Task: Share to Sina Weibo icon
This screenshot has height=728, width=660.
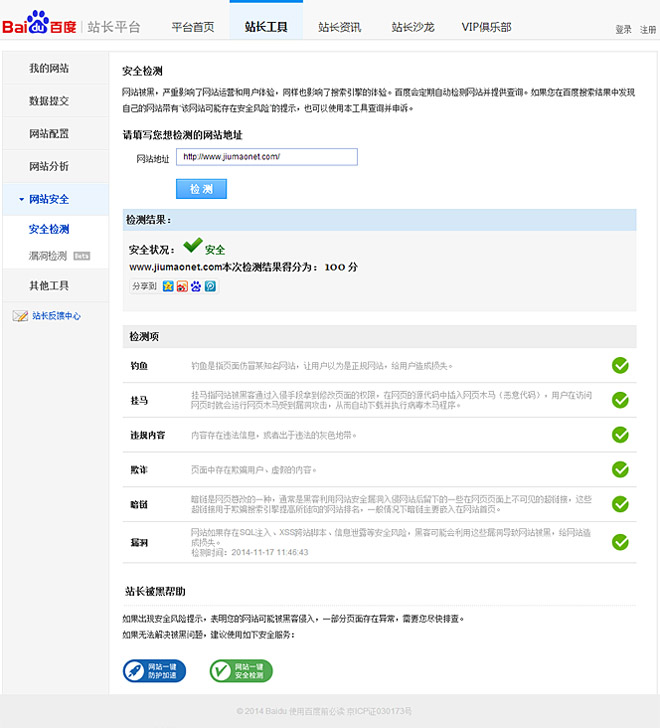Action: pos(181,286)
